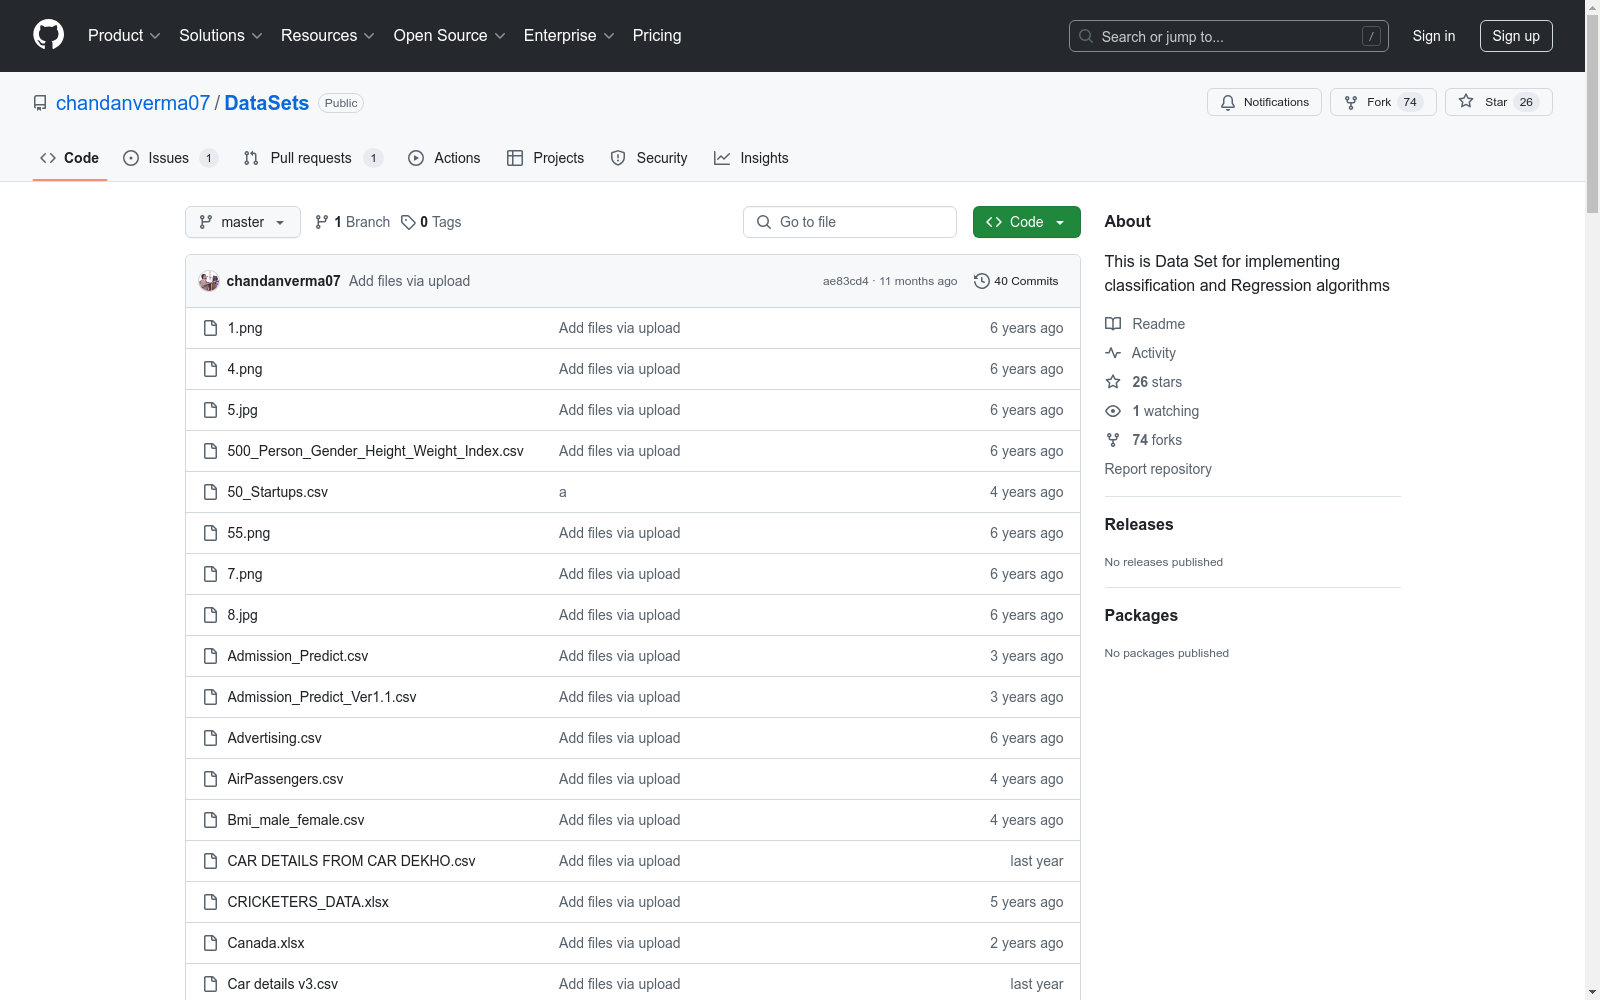Open file Admission_Predict_Ver1.1.csv
This screenshot has width=1600, height=1000.
322,697
